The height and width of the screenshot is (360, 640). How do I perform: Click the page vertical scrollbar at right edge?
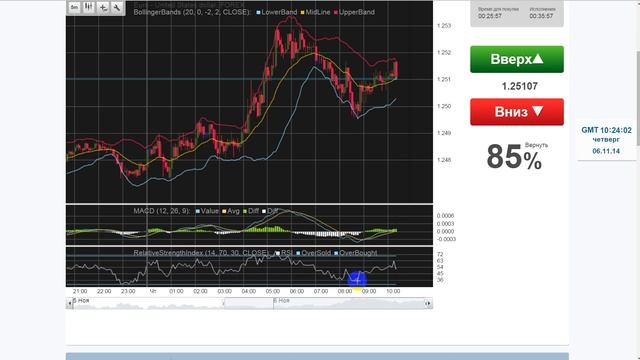click(x=638, y=98)
